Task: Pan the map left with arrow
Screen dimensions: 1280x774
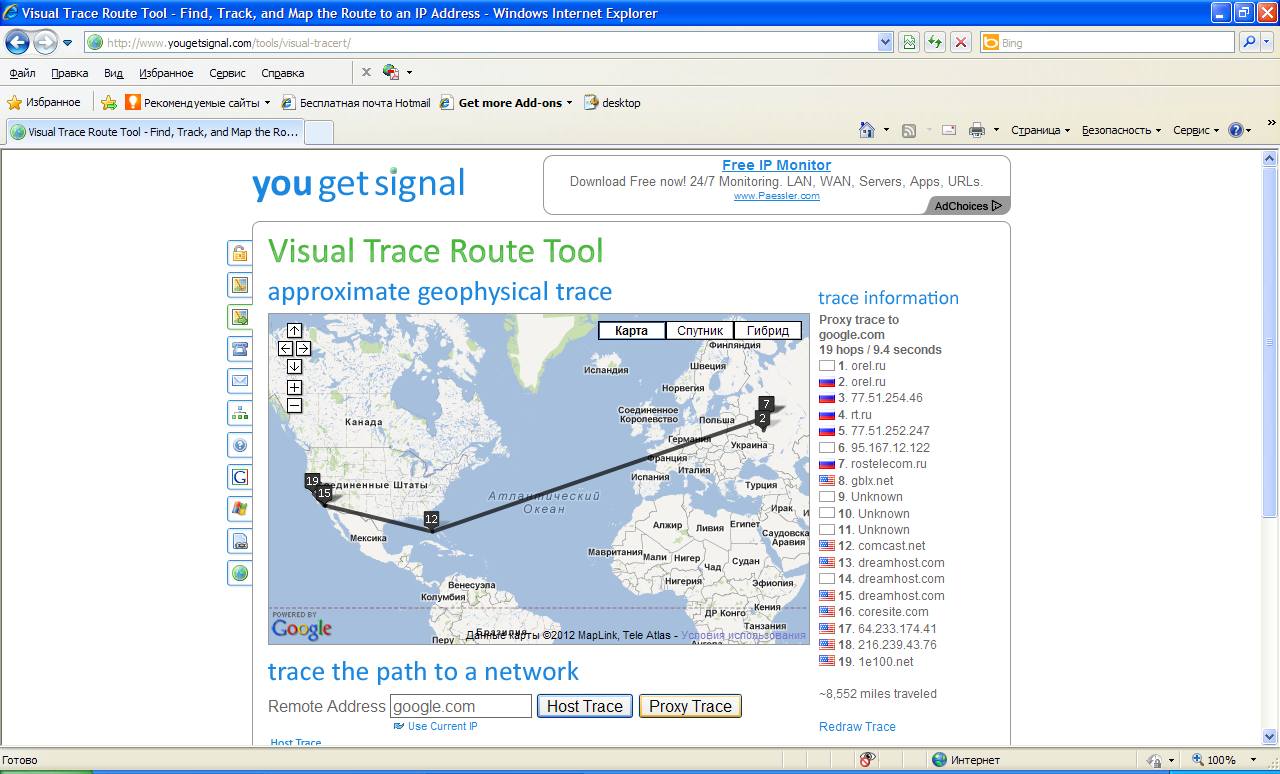Action: point(285,349)
